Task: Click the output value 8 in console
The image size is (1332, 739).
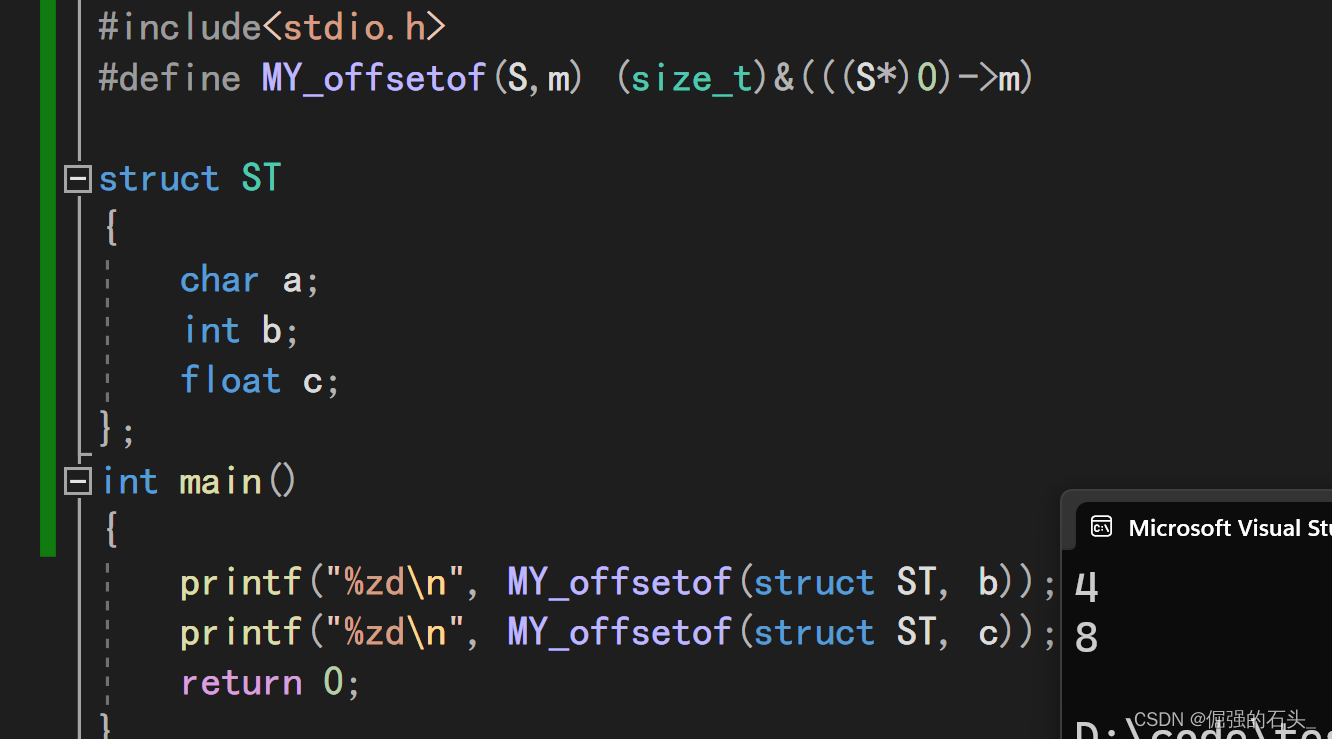Action: point(1086,638)
